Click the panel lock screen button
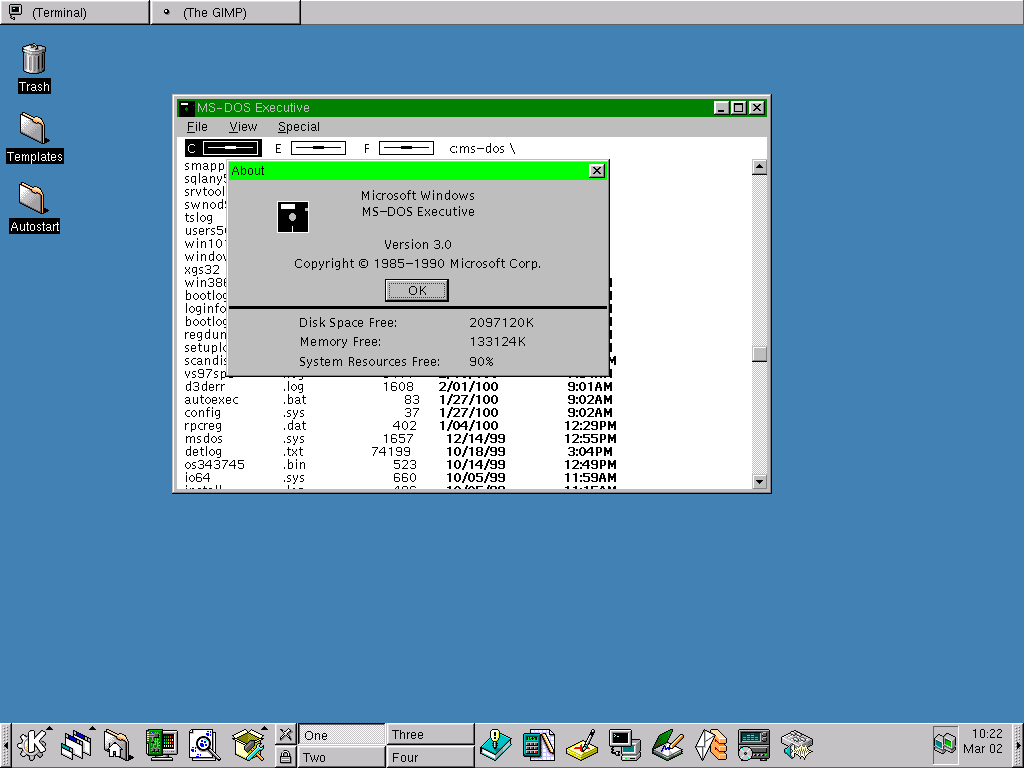This screenshot has height=768, width=1024. (x=285, y=757)
